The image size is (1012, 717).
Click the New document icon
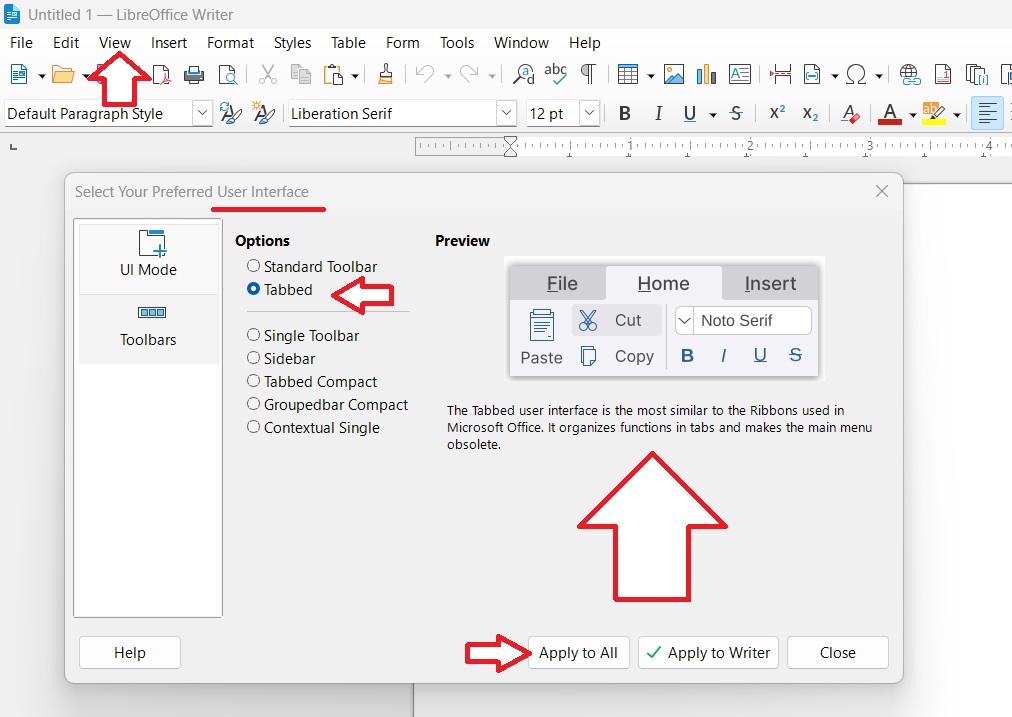click(19, 74)
